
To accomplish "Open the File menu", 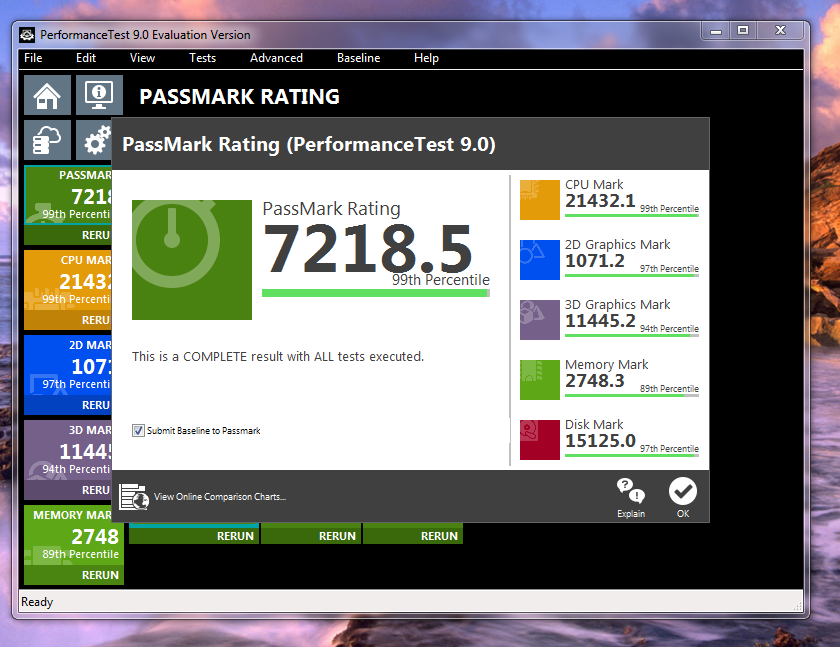I will coord(33,58).
